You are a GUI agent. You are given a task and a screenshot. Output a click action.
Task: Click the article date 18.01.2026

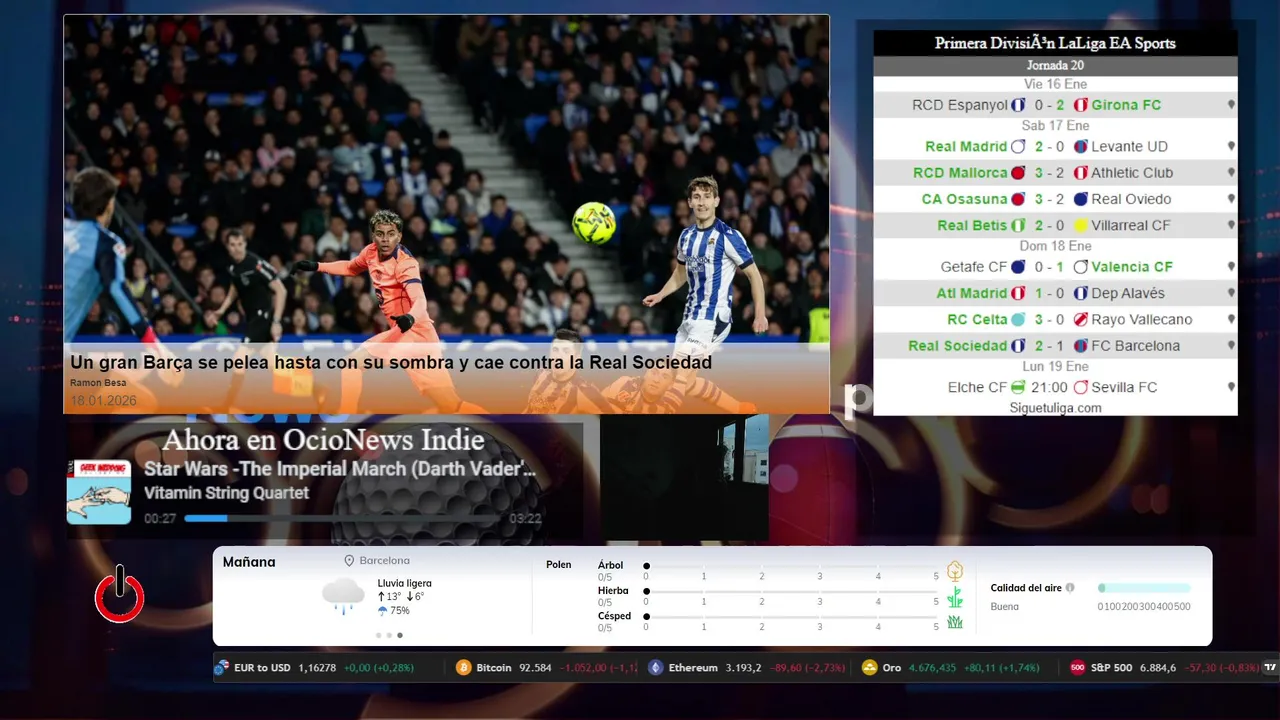103,401
